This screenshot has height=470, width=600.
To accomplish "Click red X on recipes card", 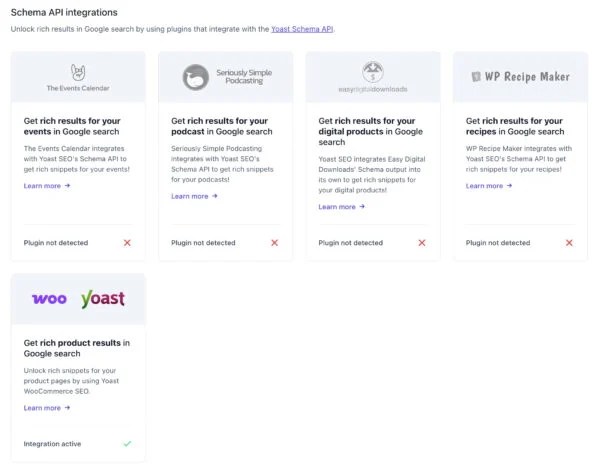I will (x=569, y=243).
